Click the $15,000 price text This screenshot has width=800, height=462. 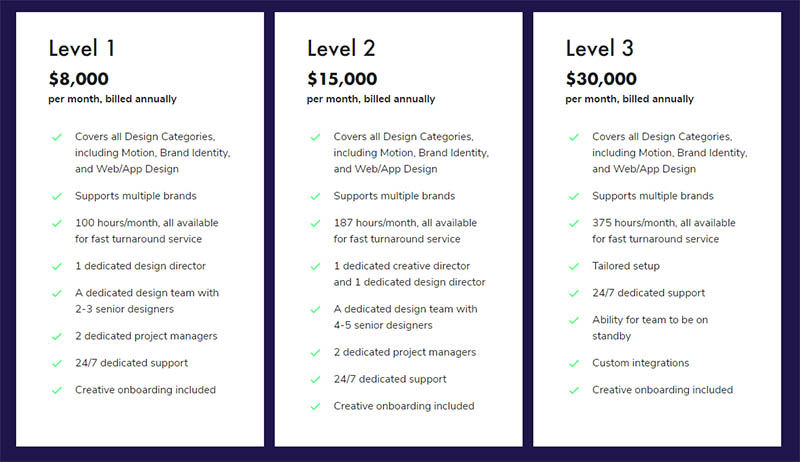point(342,79)
